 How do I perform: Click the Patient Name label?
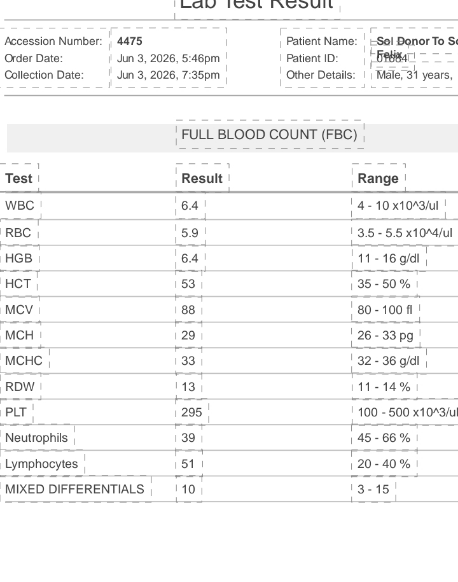[x=322, y=41]
